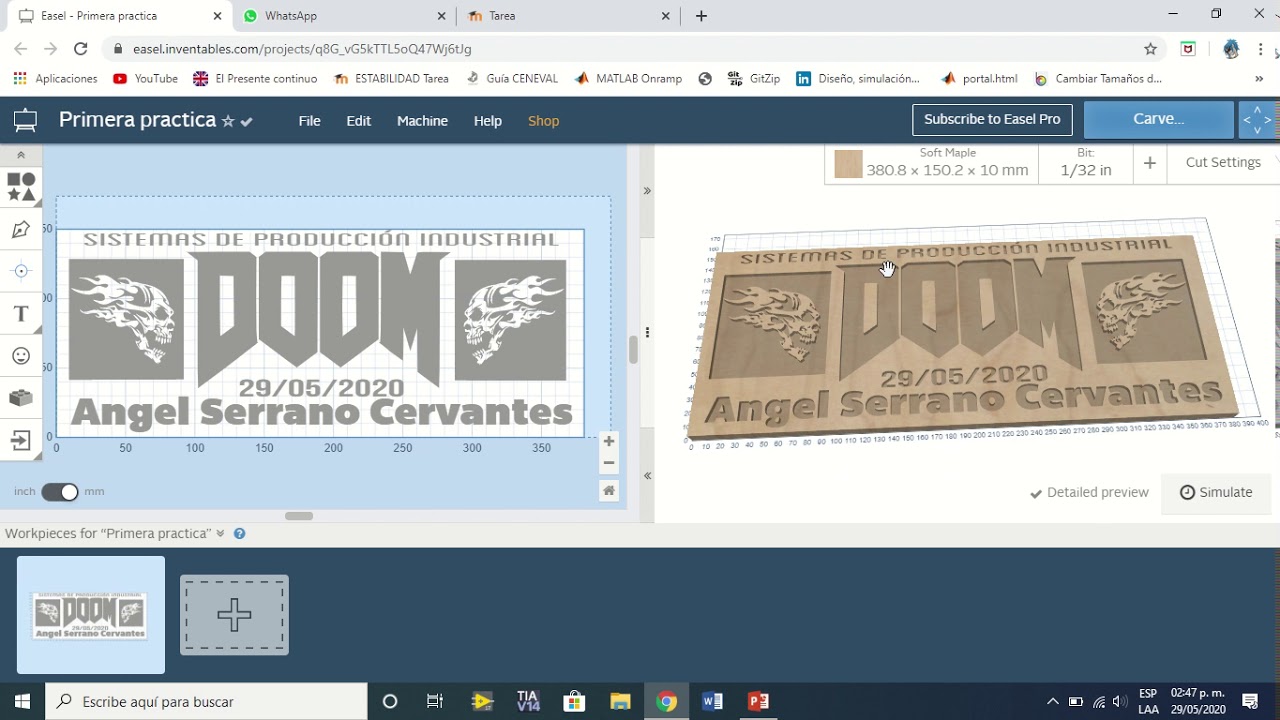
Task: Reset canvas view with home icon
Action: coord(608,490)
